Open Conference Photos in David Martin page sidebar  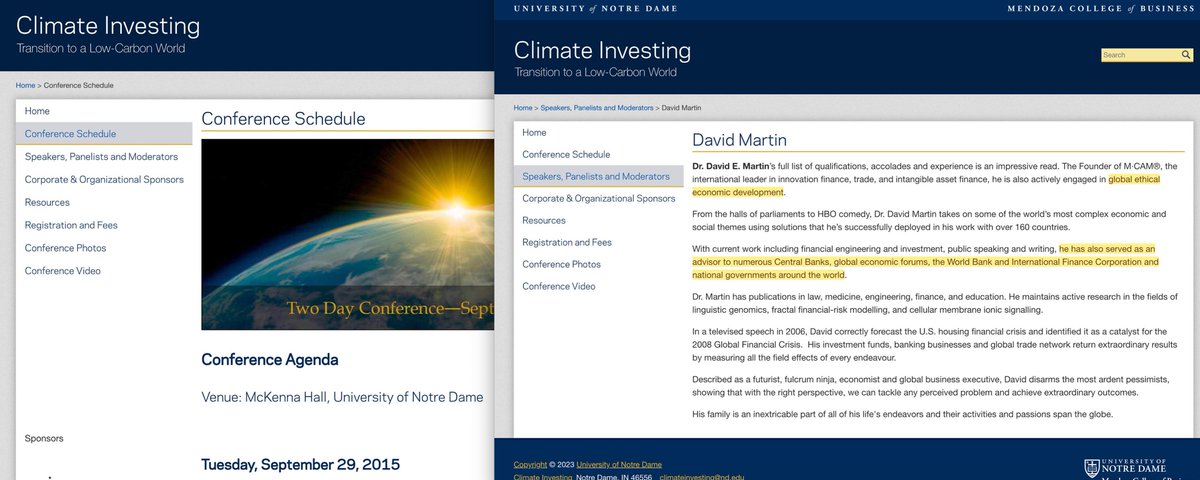pyautogui.click(x=561, y=264)
